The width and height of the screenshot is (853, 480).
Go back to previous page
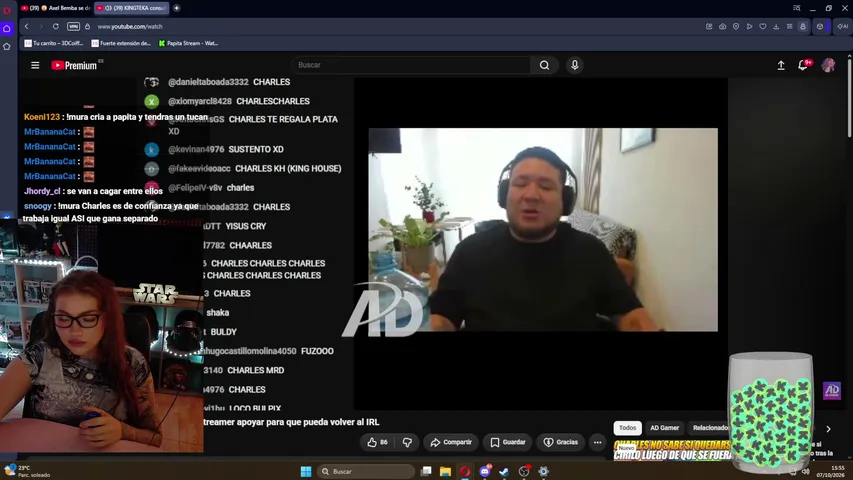pos(26,26)
